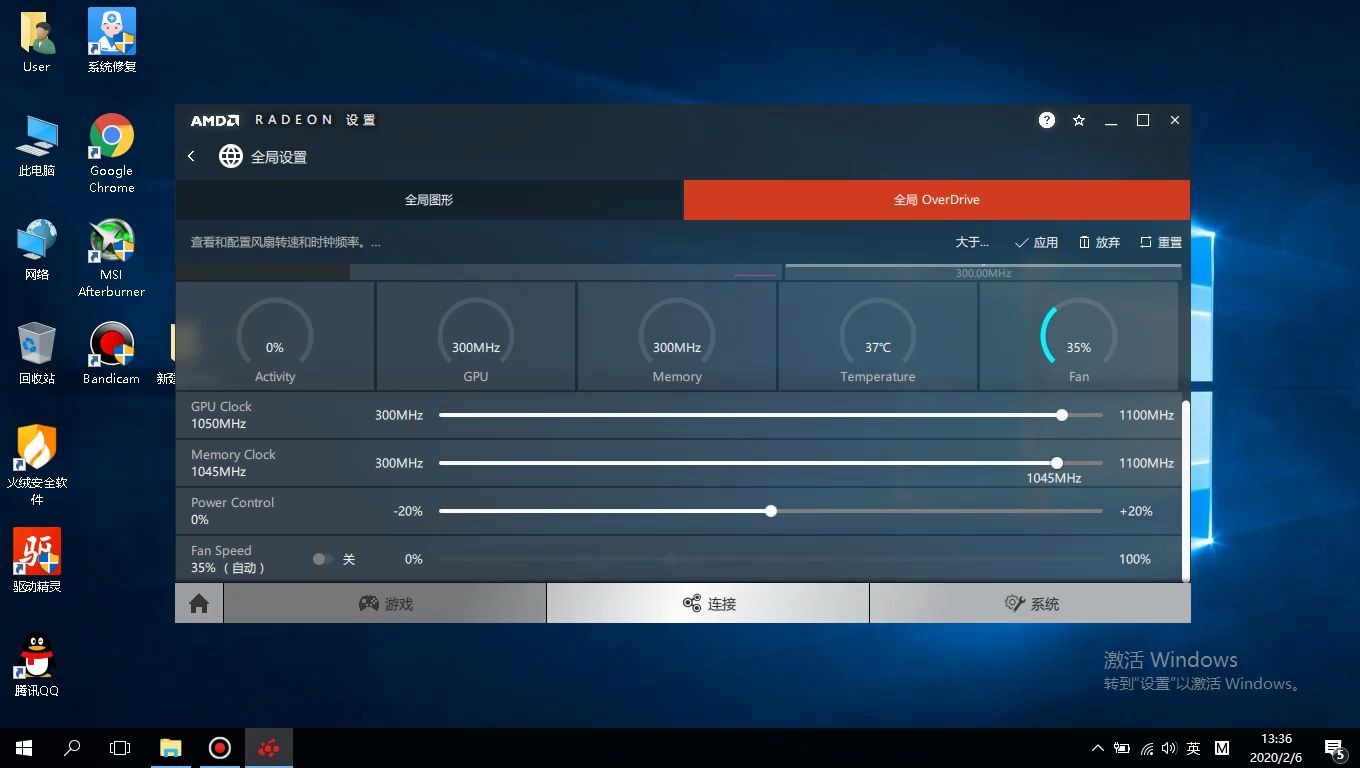Open the 腾讯QQ desktop shortcut
1360x768 pixels.
point(37,665)
